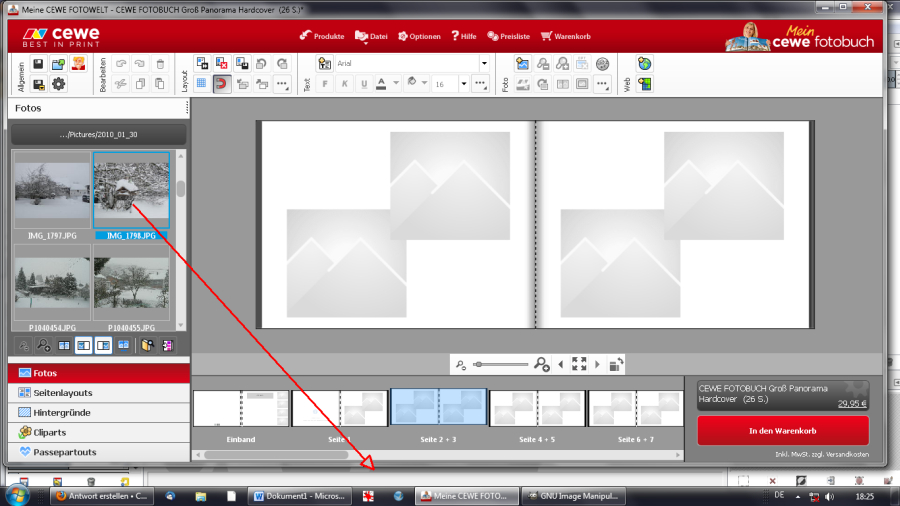Click the delete trash icon in Bearbeiten
Viewport: 900px width, 506px height.
[x=160, y=64]
